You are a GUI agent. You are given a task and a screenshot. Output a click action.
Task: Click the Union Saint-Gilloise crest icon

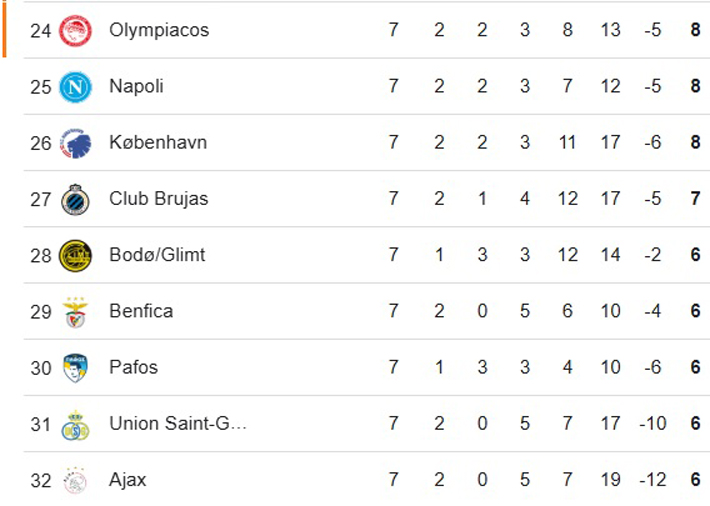(75, 424)
